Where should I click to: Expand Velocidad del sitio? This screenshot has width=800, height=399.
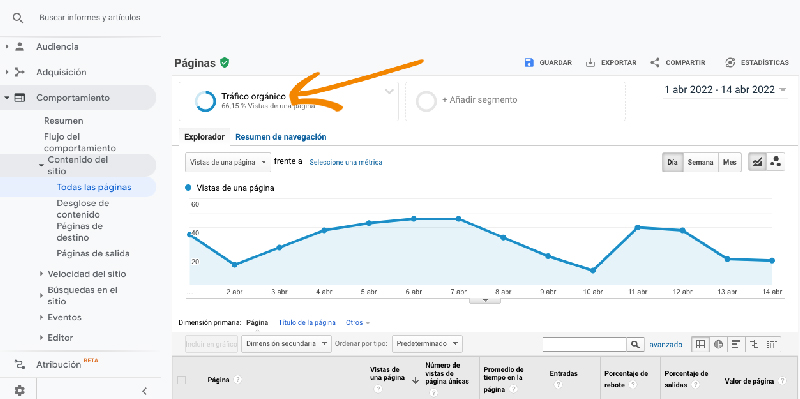(x=41, y=274)
